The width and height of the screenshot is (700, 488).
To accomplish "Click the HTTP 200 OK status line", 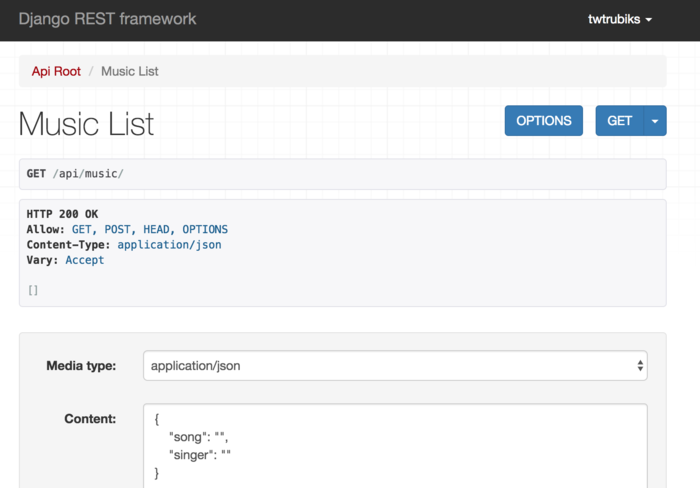I will pyautogui.click(x=62, y=214).
